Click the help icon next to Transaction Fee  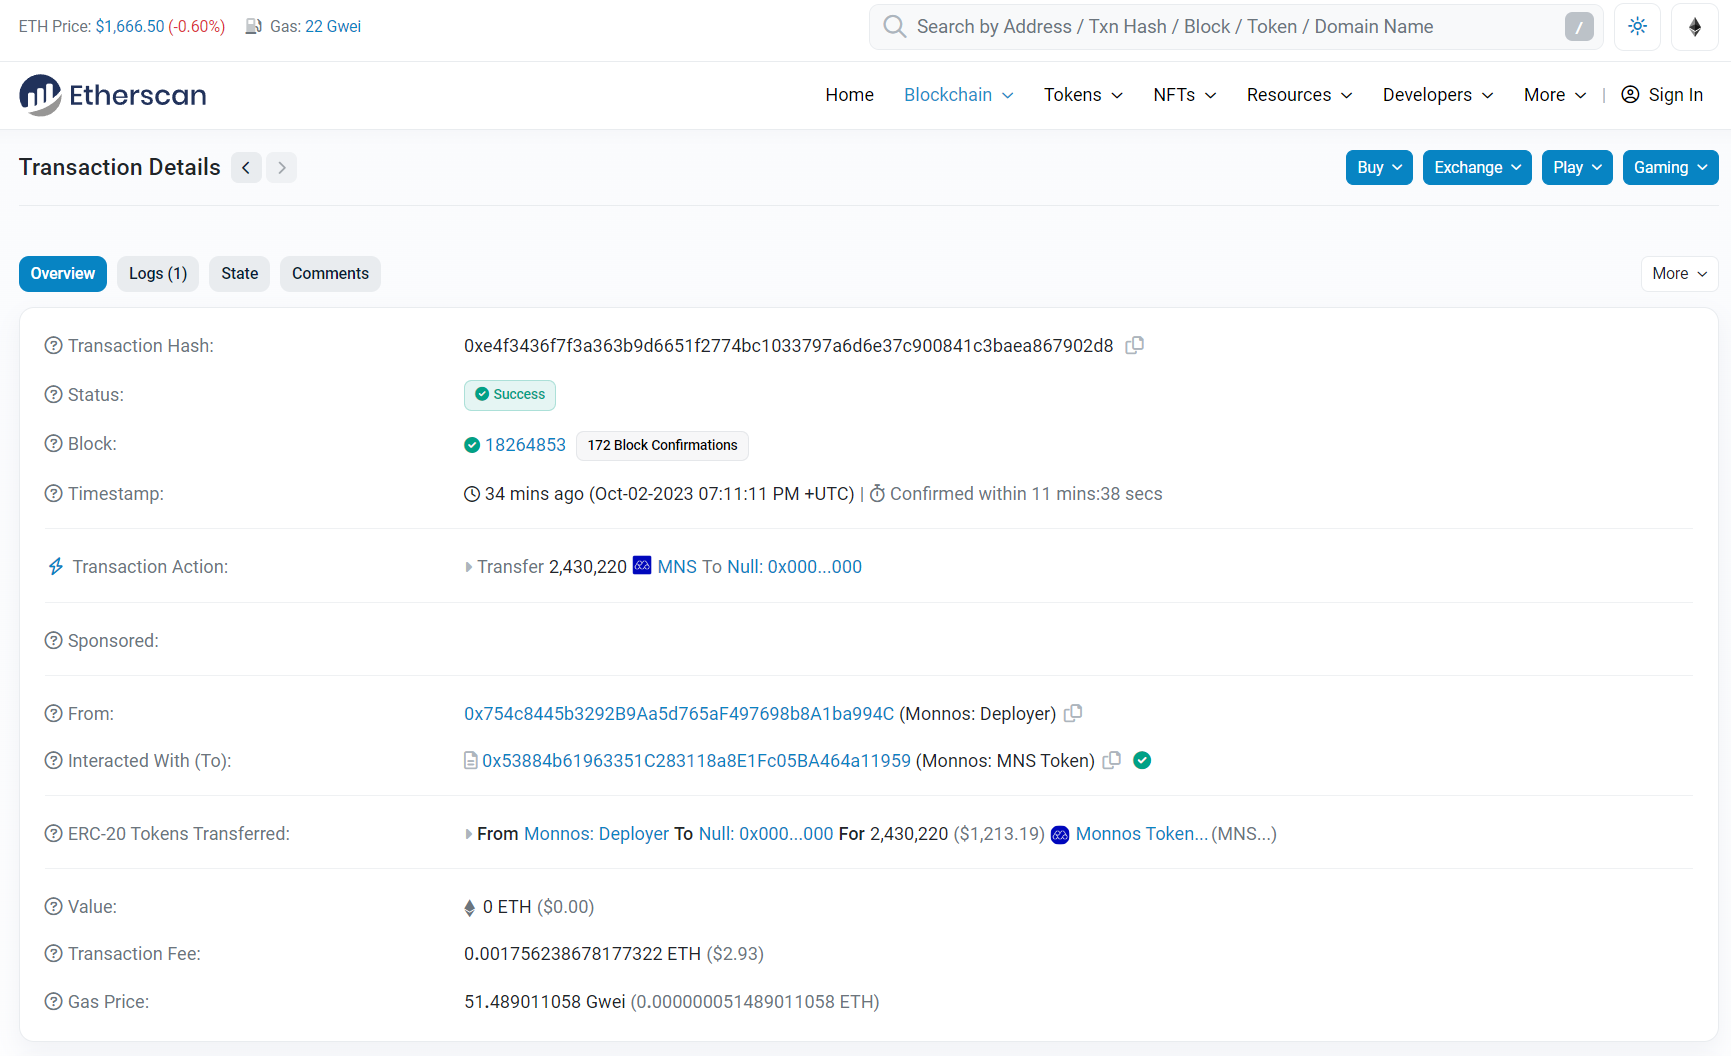point(54,954)
